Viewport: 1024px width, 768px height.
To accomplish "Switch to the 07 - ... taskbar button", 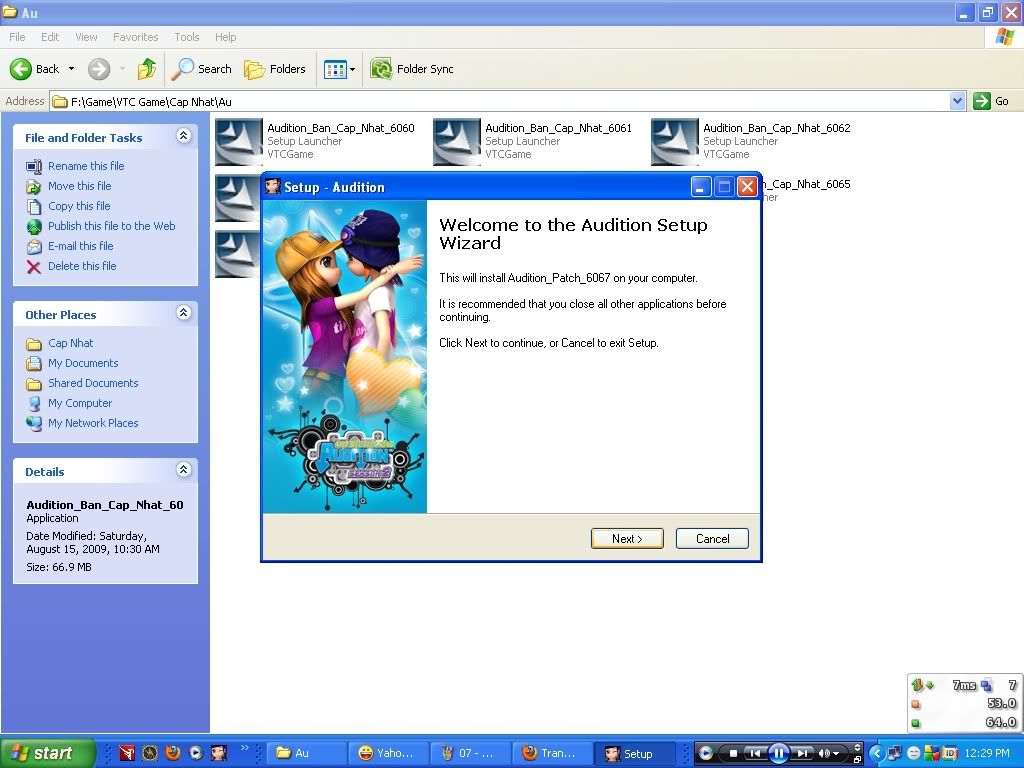I will click(x=469, y=753).
